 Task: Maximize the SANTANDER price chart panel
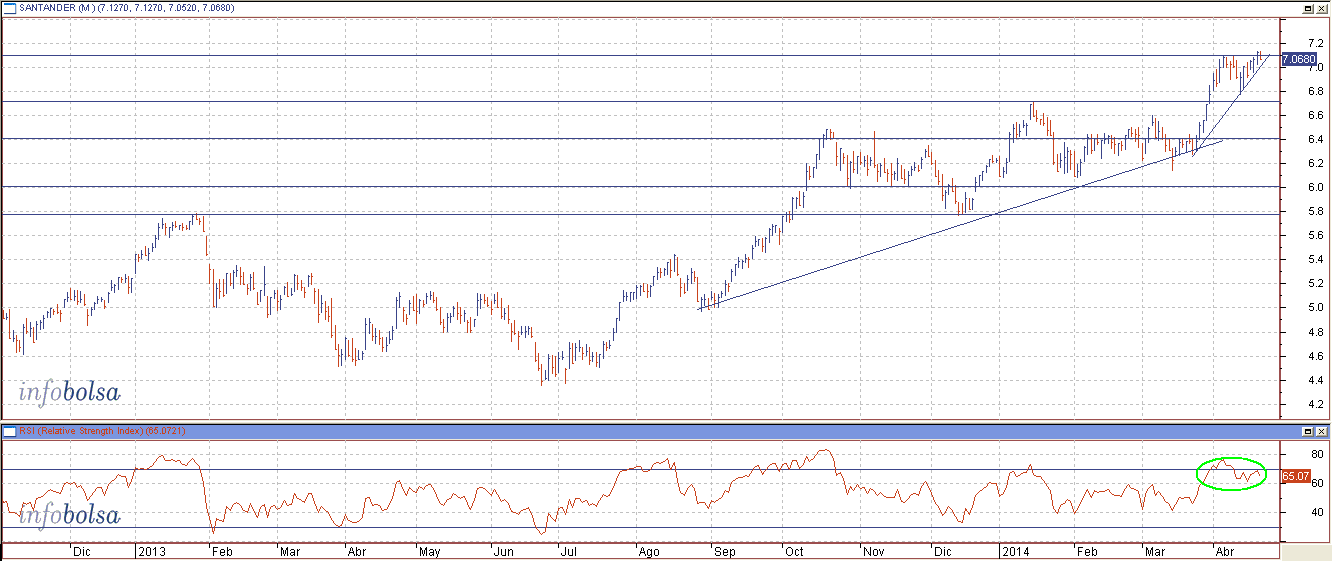pos(1307,8)
